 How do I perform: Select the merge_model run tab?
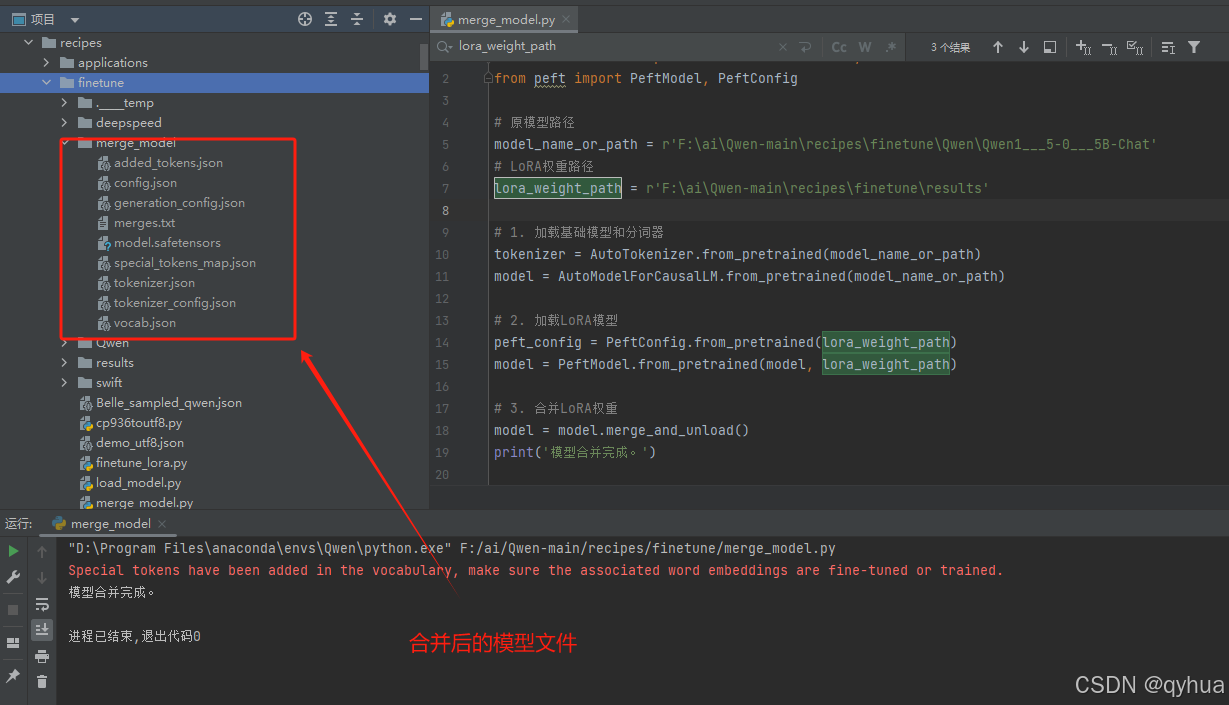110,524
